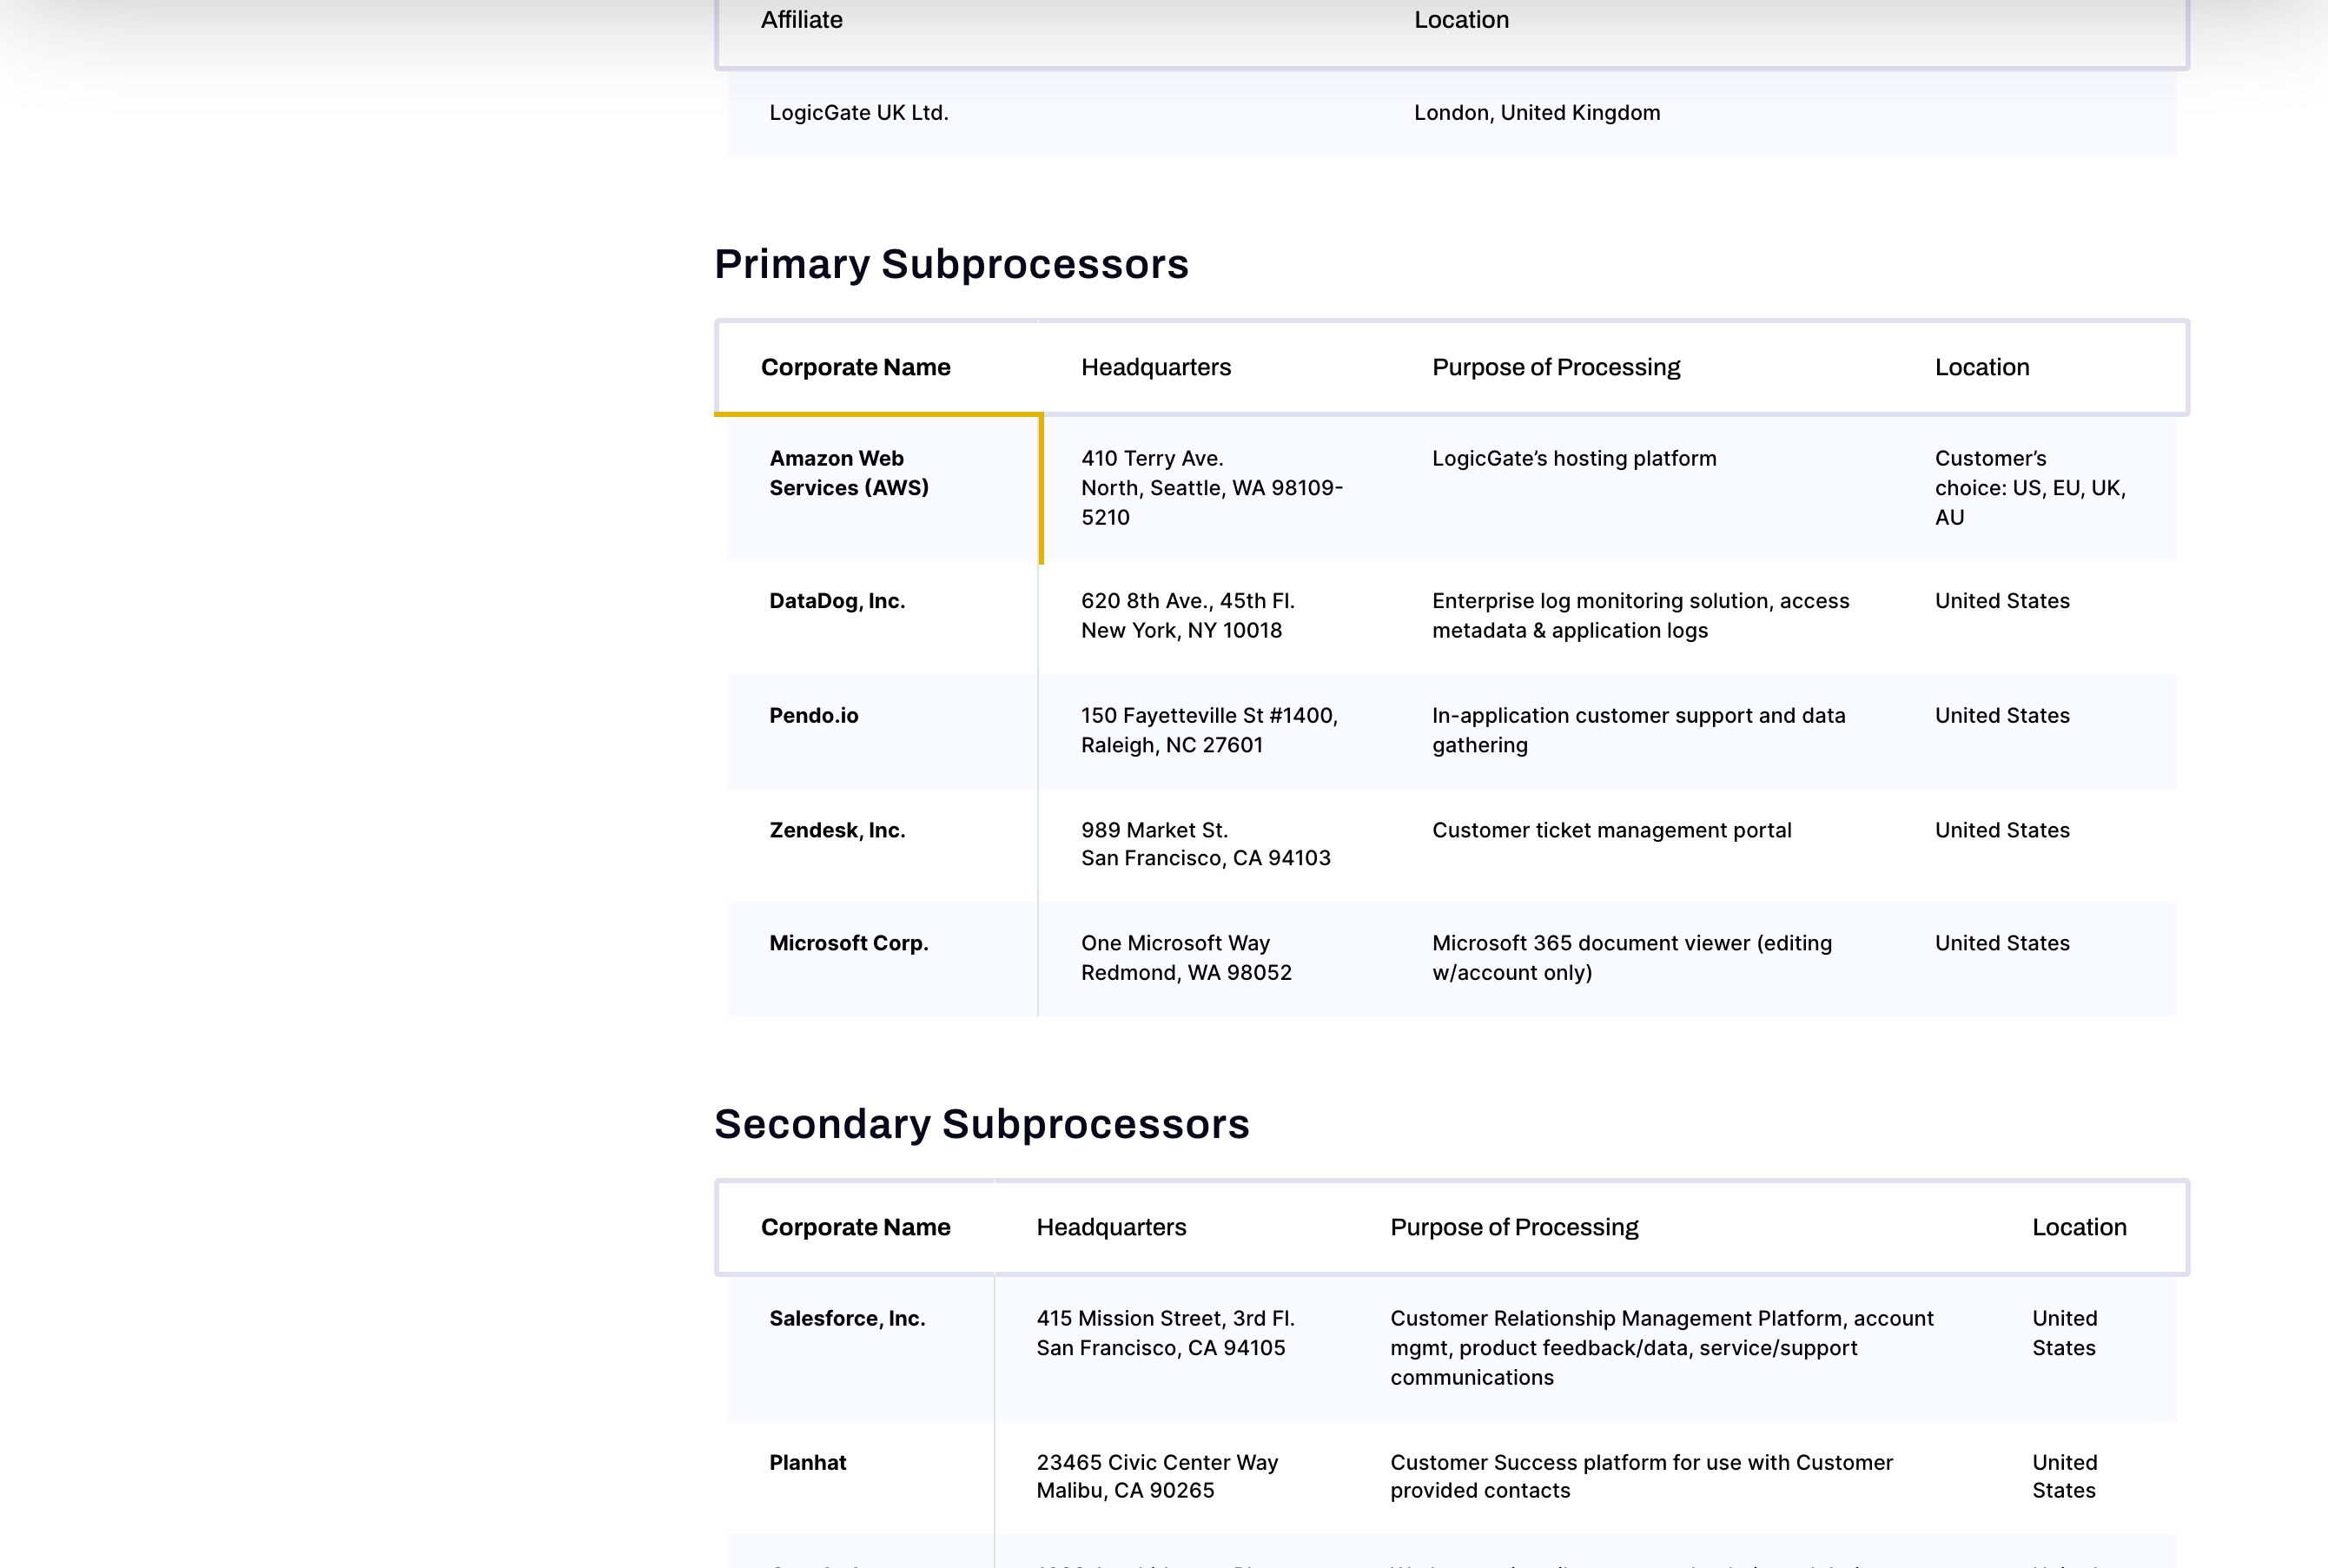Click the 'Secondary Subprocessors' heading

pos(982,1124)
